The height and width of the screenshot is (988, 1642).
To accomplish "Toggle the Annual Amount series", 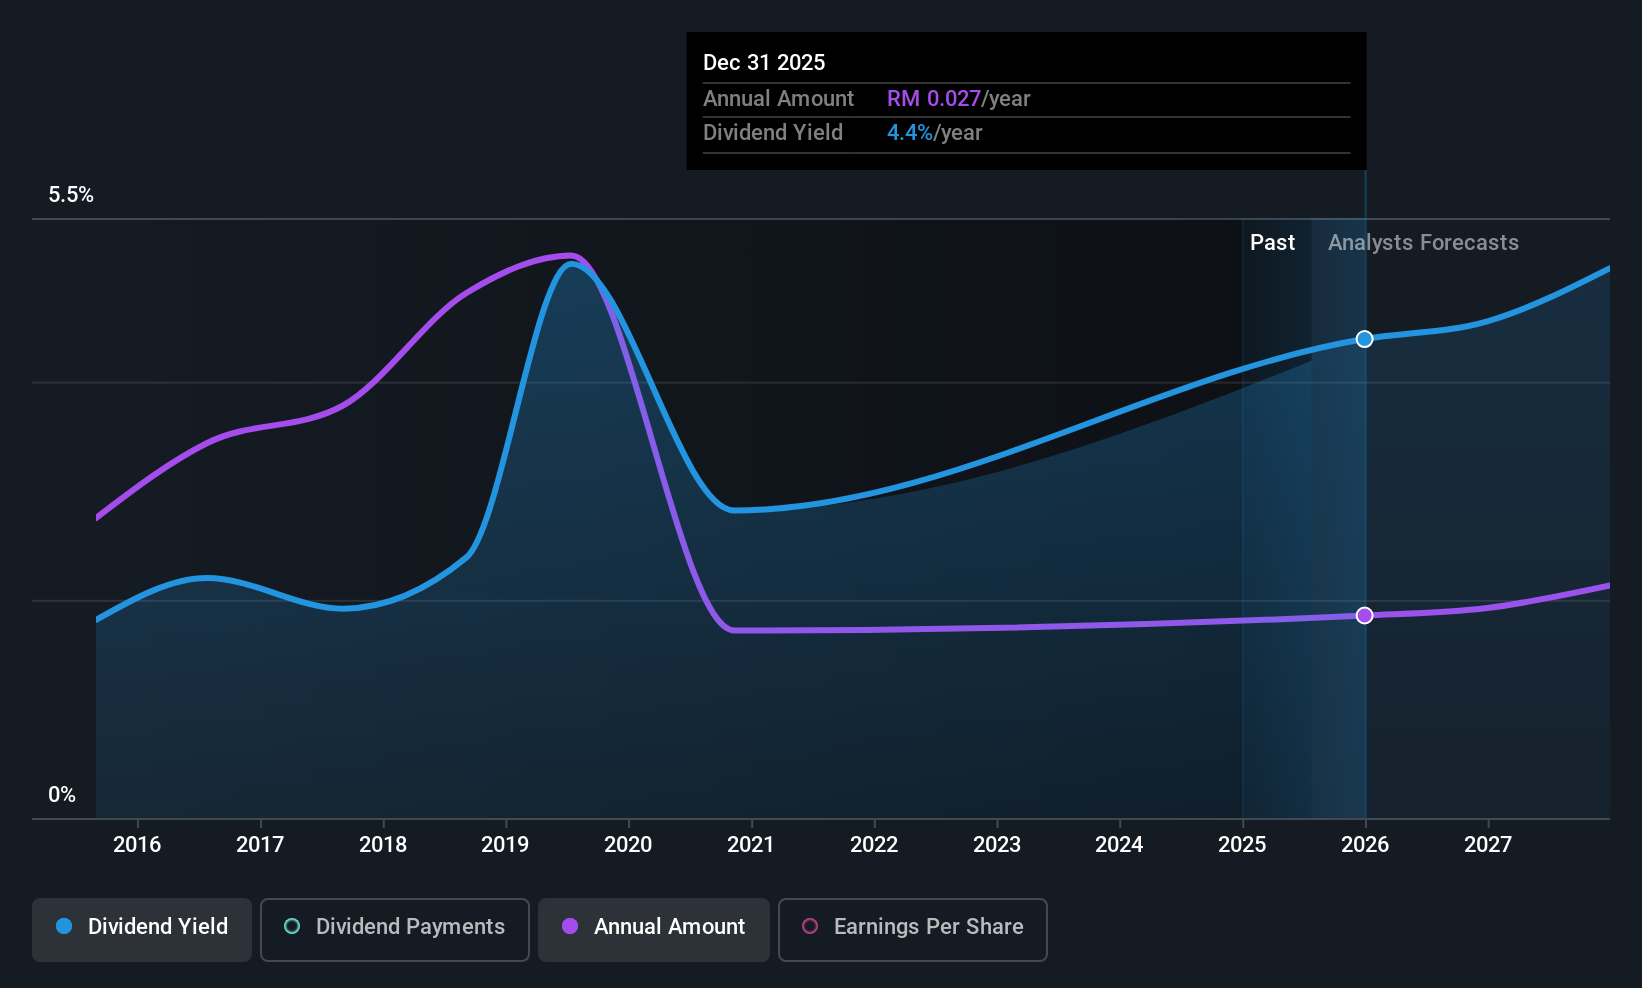I will tap(654, 930).
